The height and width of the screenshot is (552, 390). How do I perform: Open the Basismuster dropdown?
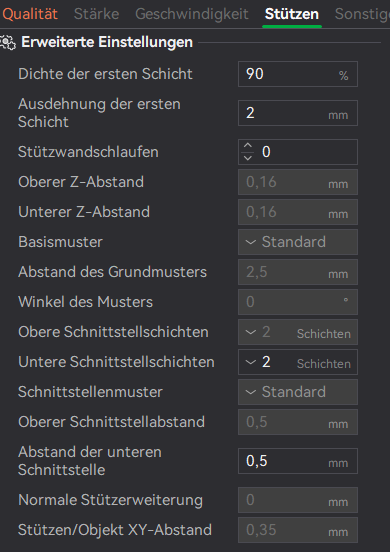[x=298, y=242]
